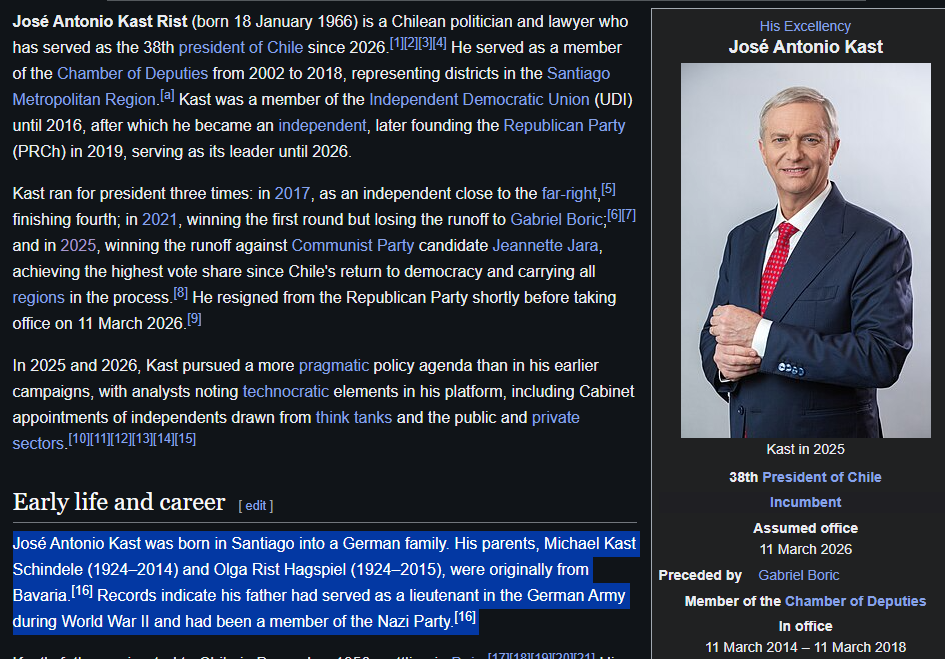Jump to footnote [10] after 'sectors'
945x659 pixels.
coord(79,439)
